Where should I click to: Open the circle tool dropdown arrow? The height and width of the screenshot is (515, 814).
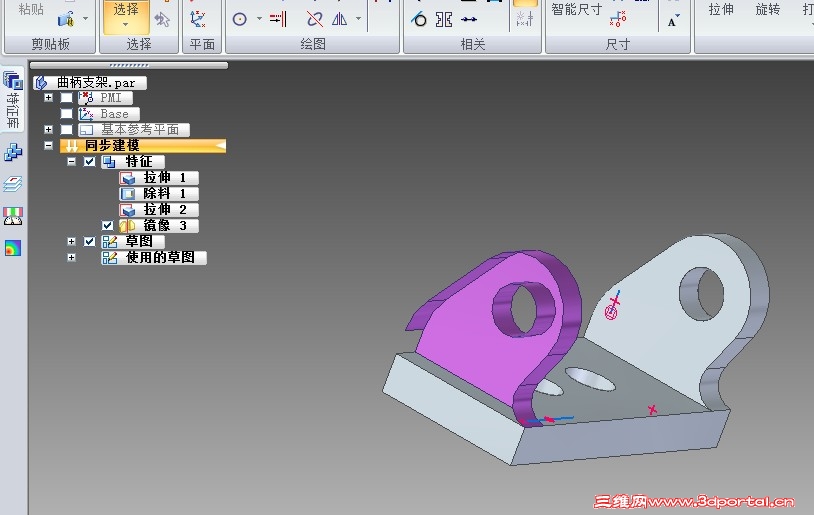point(259,19)
